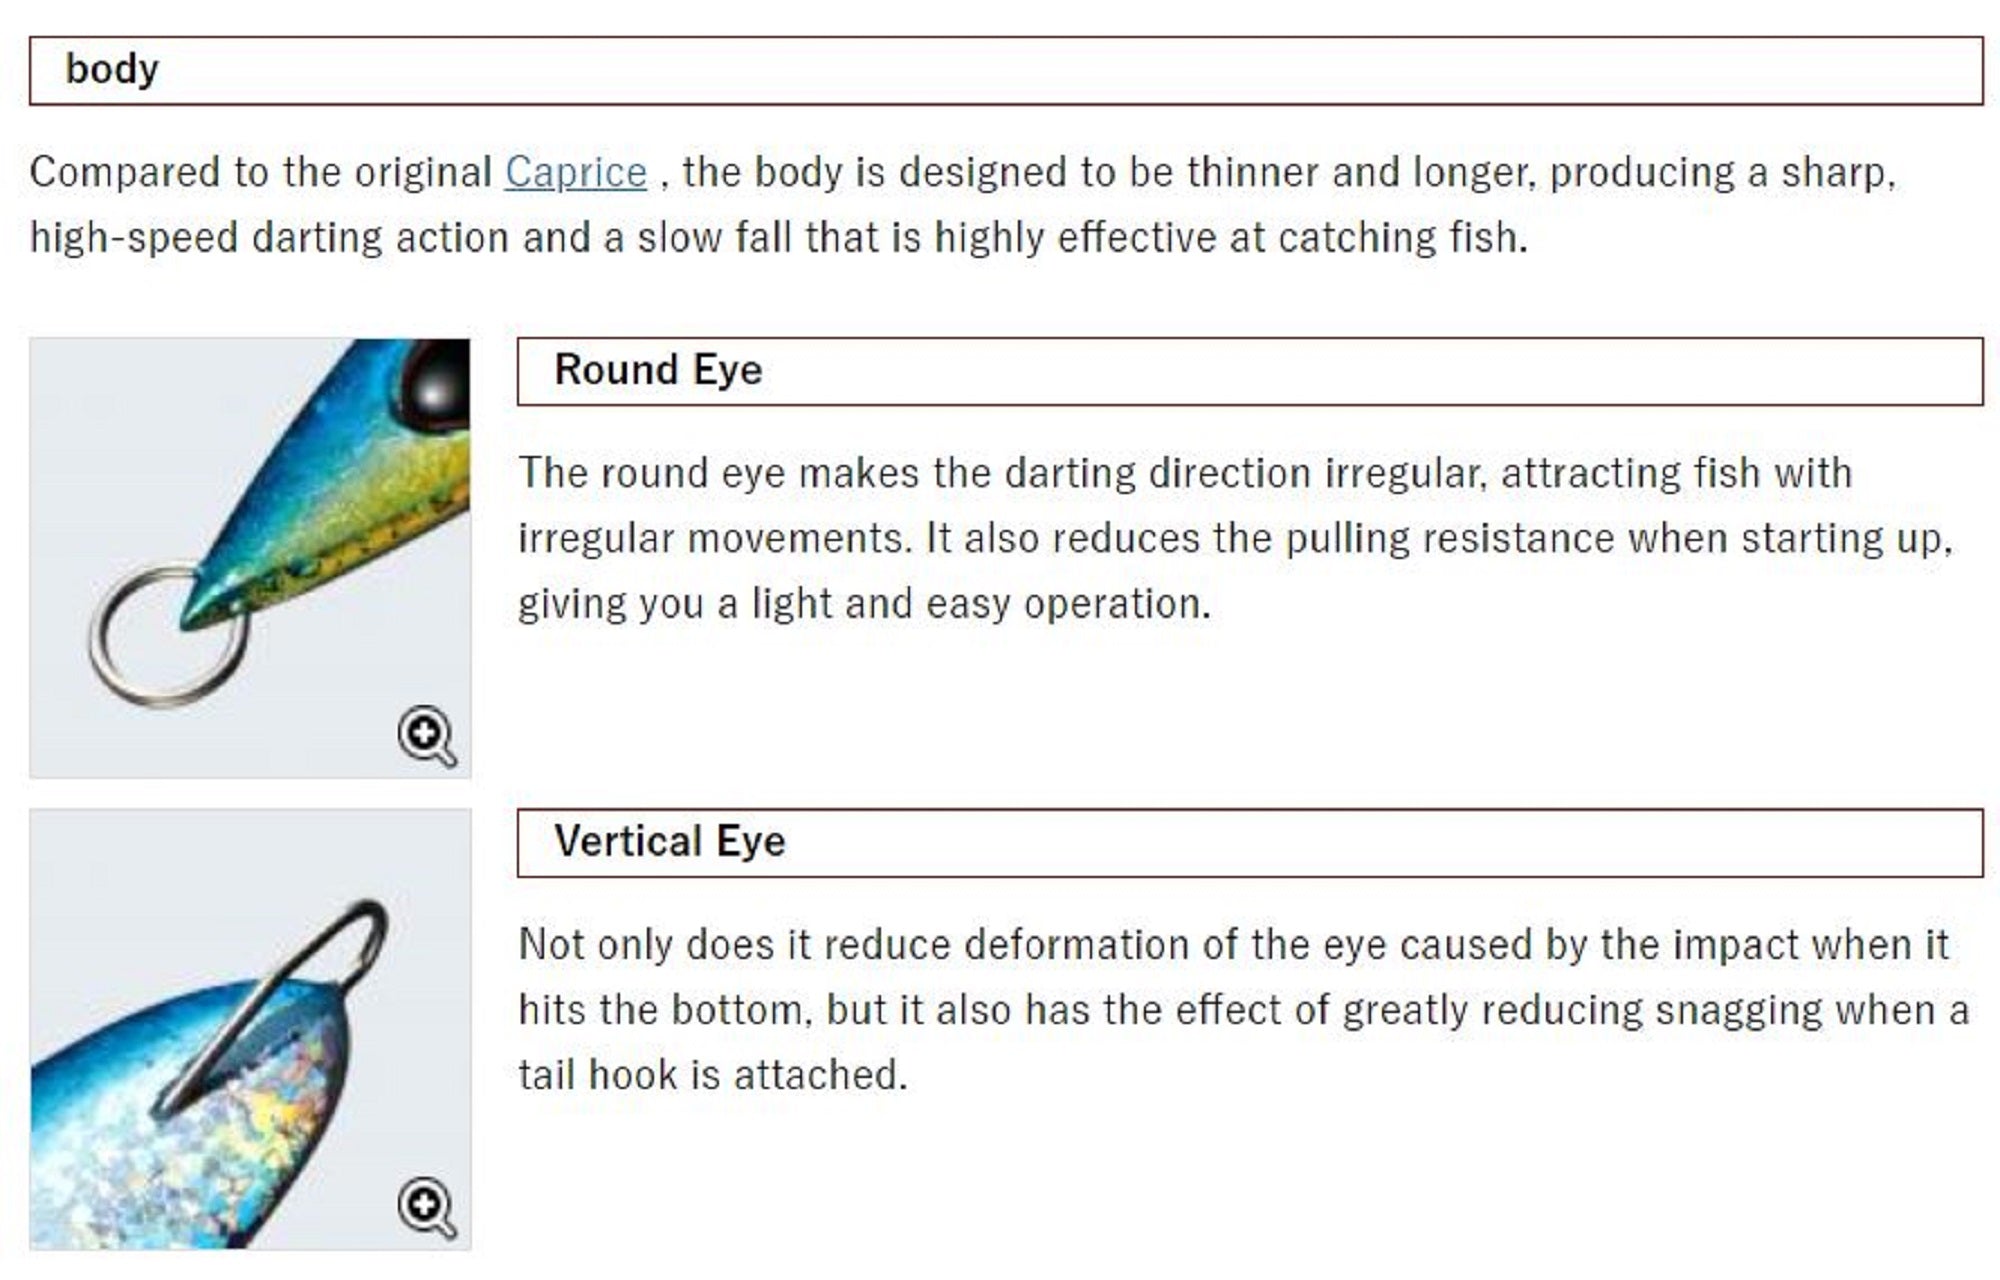The width and height of the screenshot is (2000, 1280).
Task: Open the Caprice product link
Action: (x=575, y=172)
